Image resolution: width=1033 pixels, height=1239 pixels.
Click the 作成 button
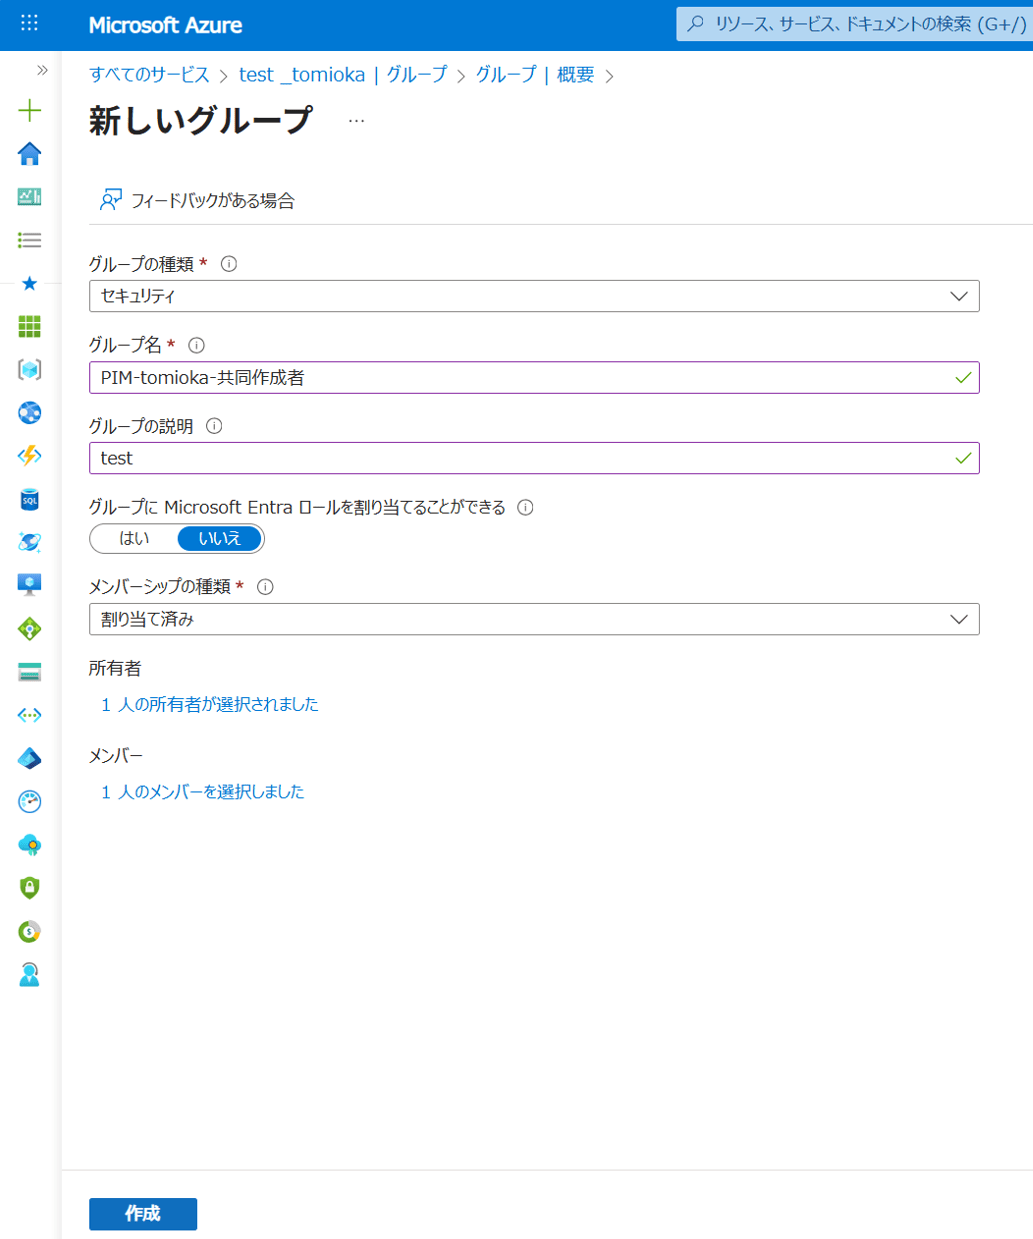pos(143,1213)
